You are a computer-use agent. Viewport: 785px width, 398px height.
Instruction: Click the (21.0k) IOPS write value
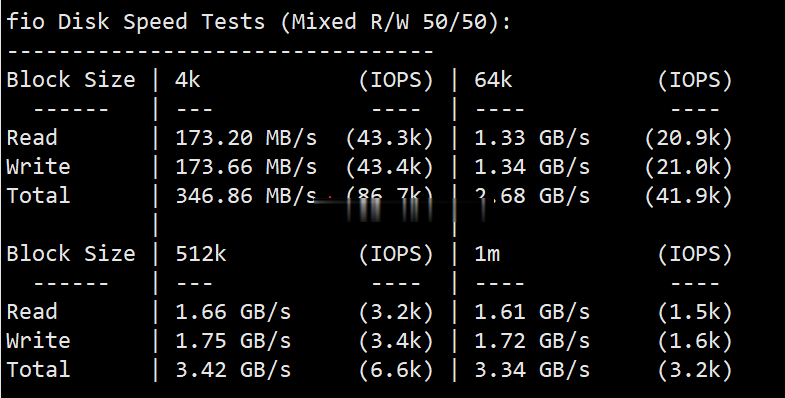coord(688,167)
